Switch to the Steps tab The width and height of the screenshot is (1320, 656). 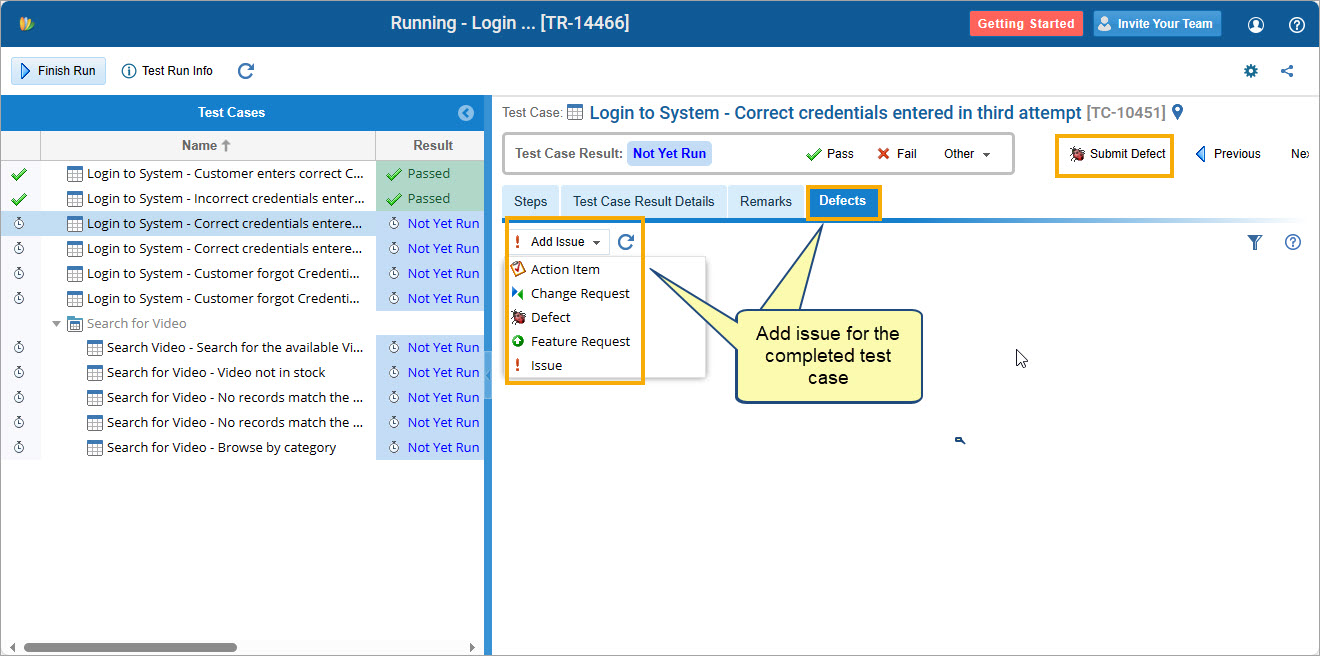[530, 201]
